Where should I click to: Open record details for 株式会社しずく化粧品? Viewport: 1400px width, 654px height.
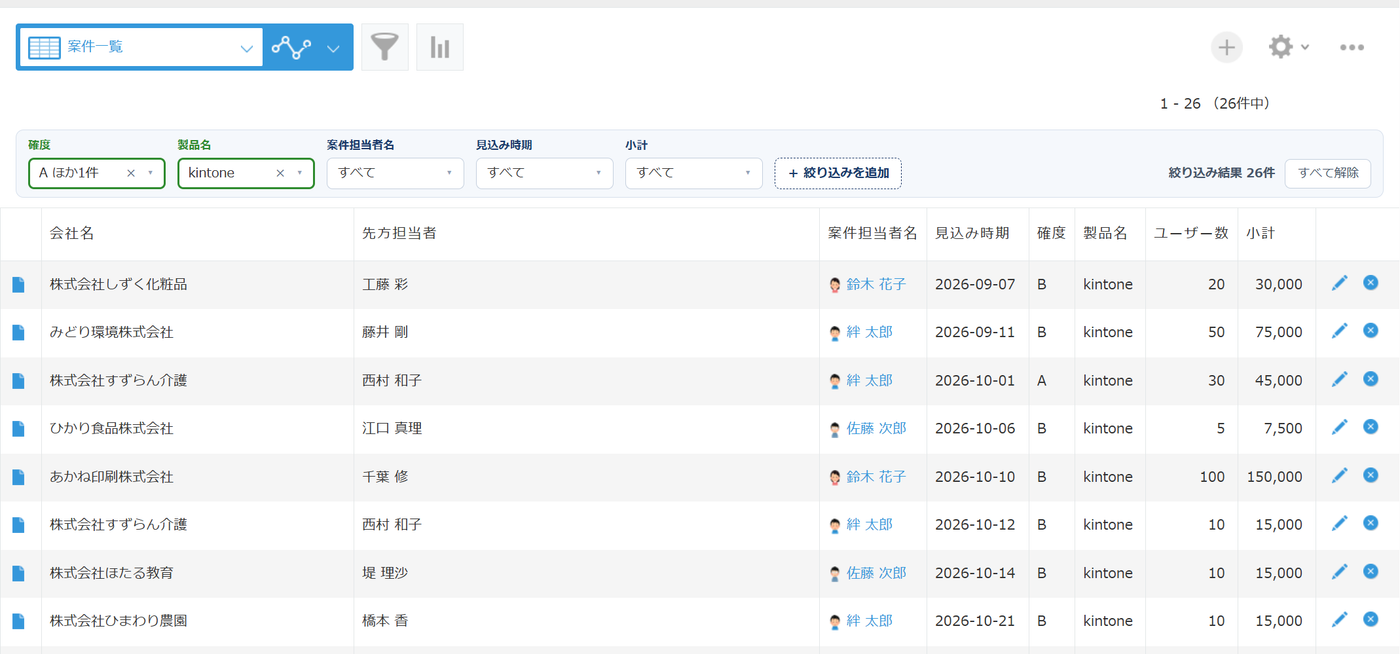pyautogui.click(x=18, y=285)
